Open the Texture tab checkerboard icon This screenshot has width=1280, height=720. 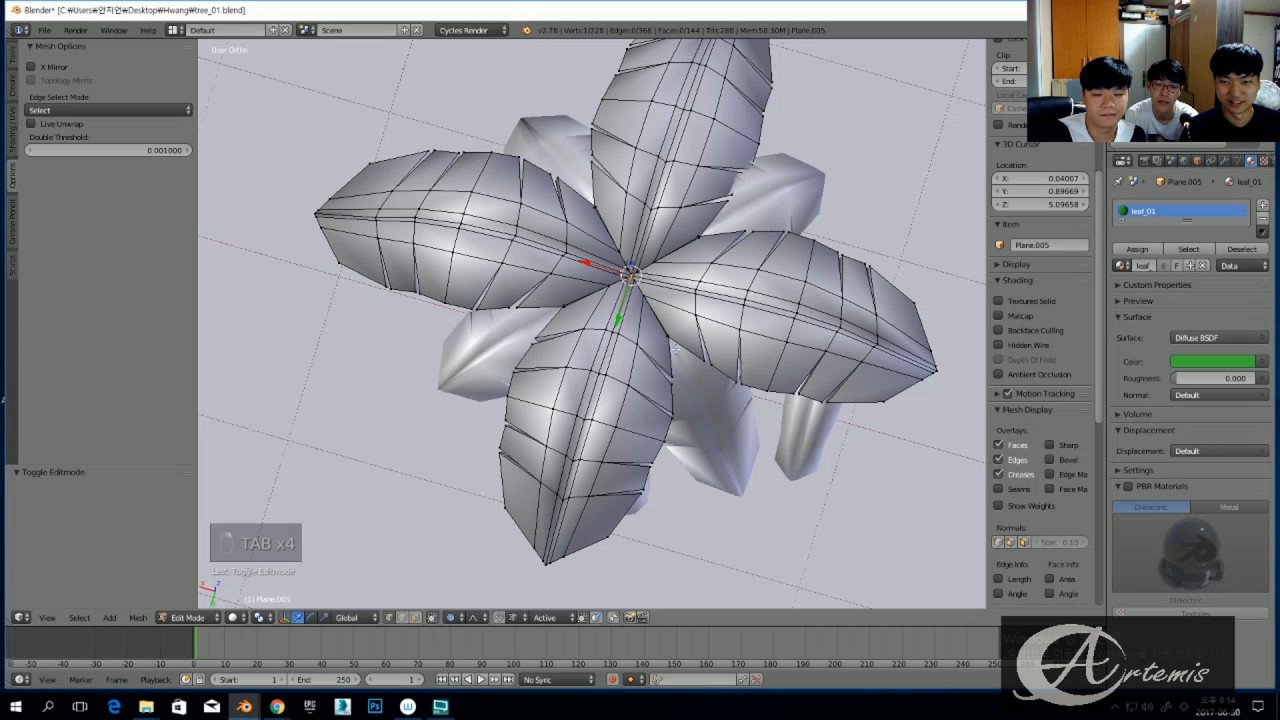1263,161
